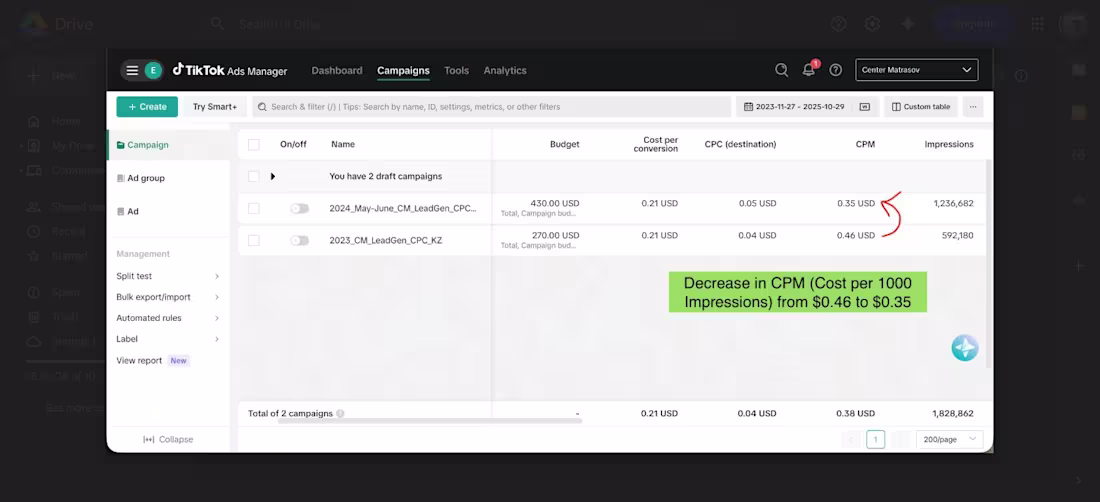The image size is (1100, 502).
Task: Click the Try Smart+ button
Action: point(215,107)
